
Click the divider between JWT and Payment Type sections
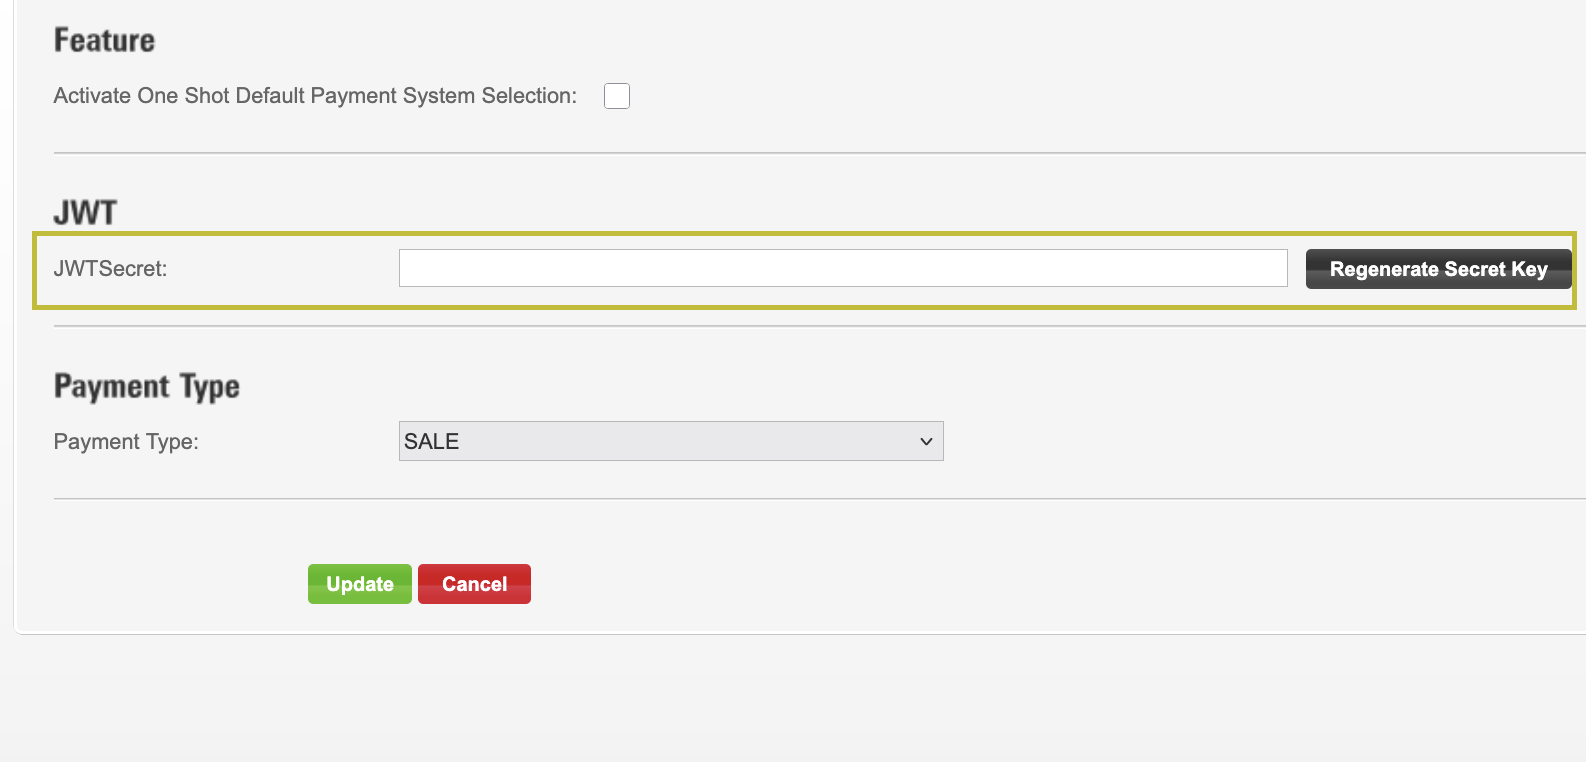pos(800,326)
